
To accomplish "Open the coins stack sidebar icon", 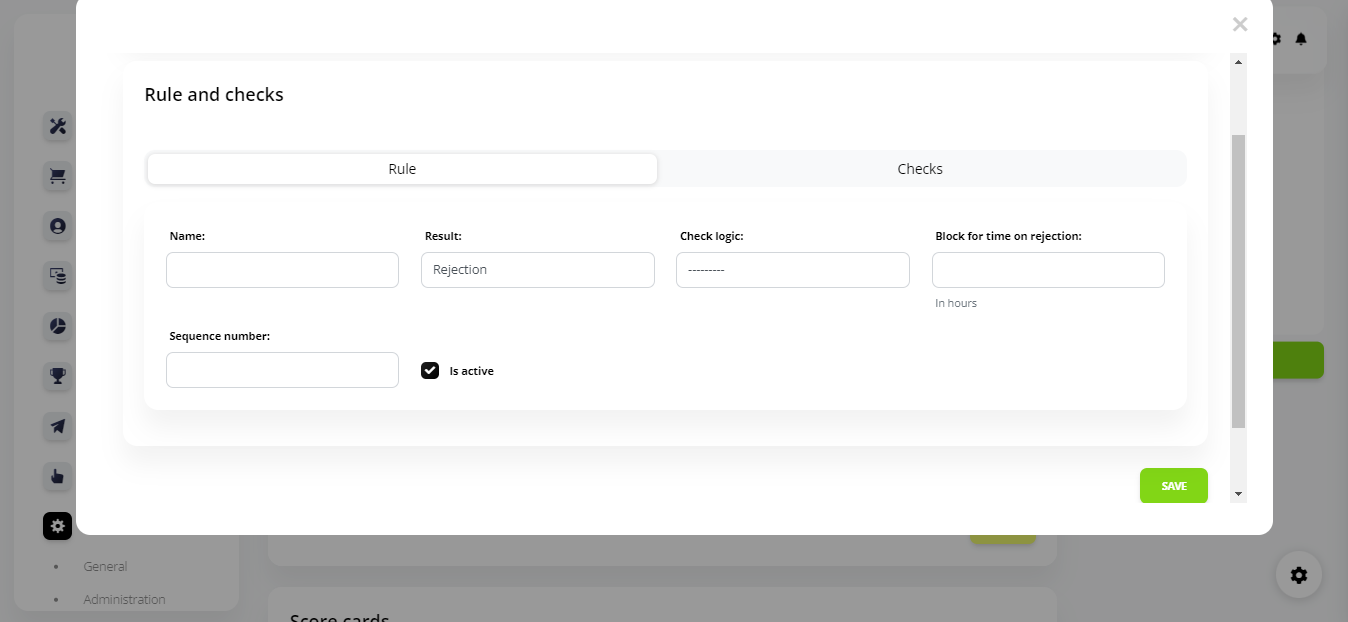I will coord(58,276).
